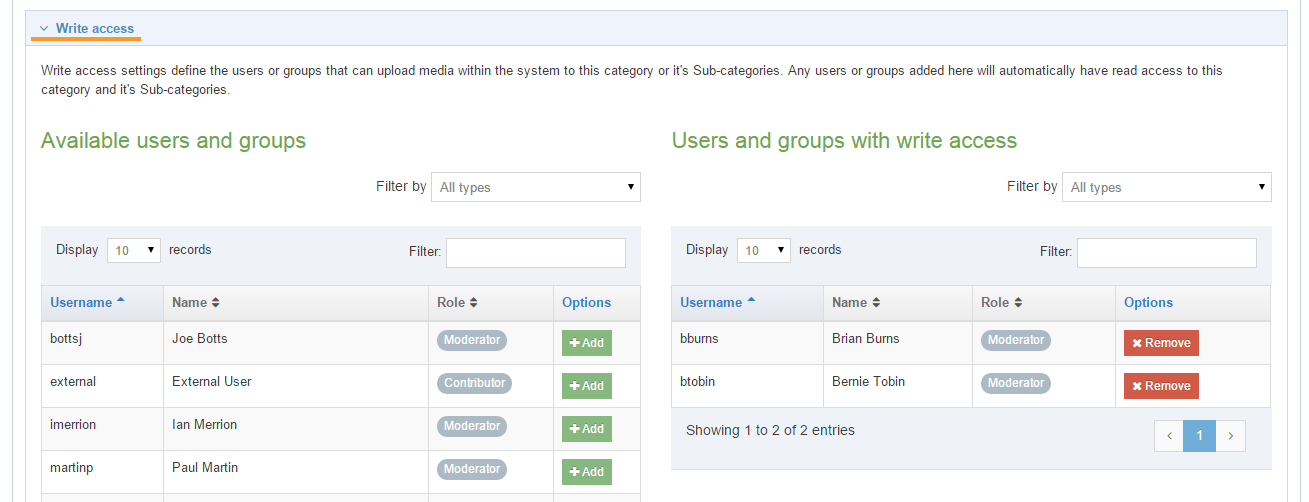1309x502 pixels.
Task: Focus the write access Filter text field
Action: pyautogui.click(x=1166, y=252)
